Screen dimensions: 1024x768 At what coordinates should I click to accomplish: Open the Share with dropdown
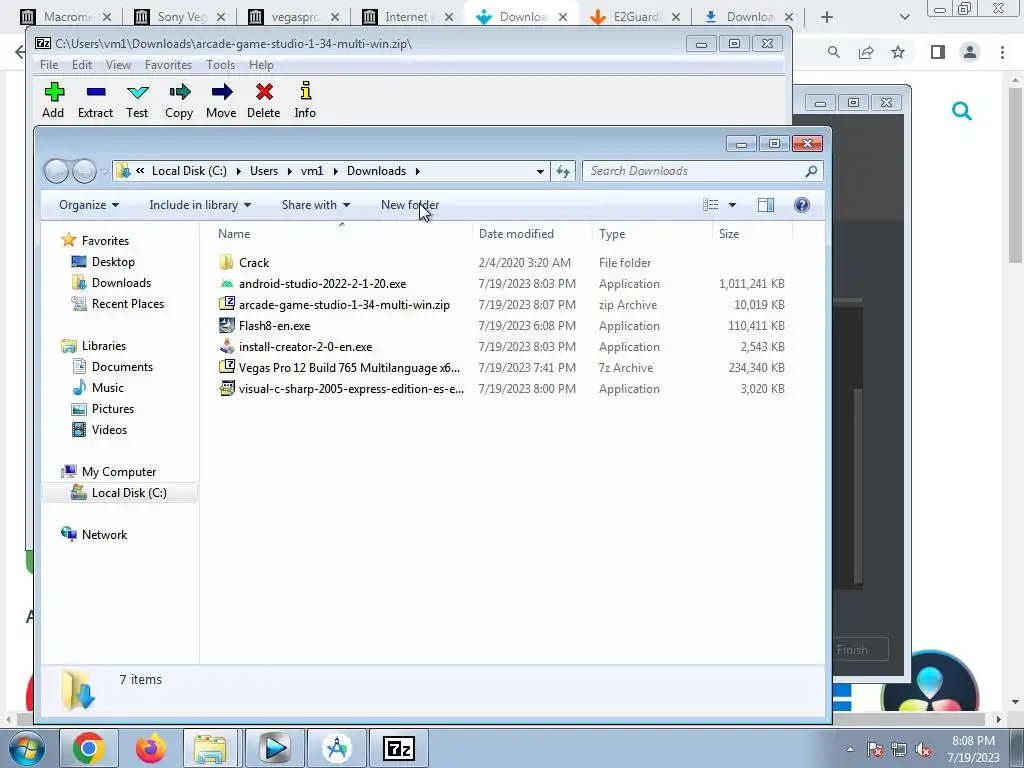(x=316, y=205)
